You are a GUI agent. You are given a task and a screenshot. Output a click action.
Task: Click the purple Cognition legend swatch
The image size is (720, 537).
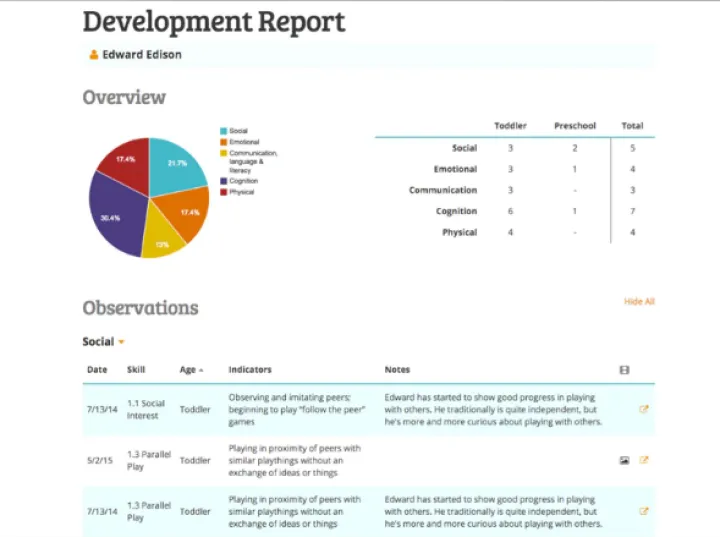pos(223,181)
